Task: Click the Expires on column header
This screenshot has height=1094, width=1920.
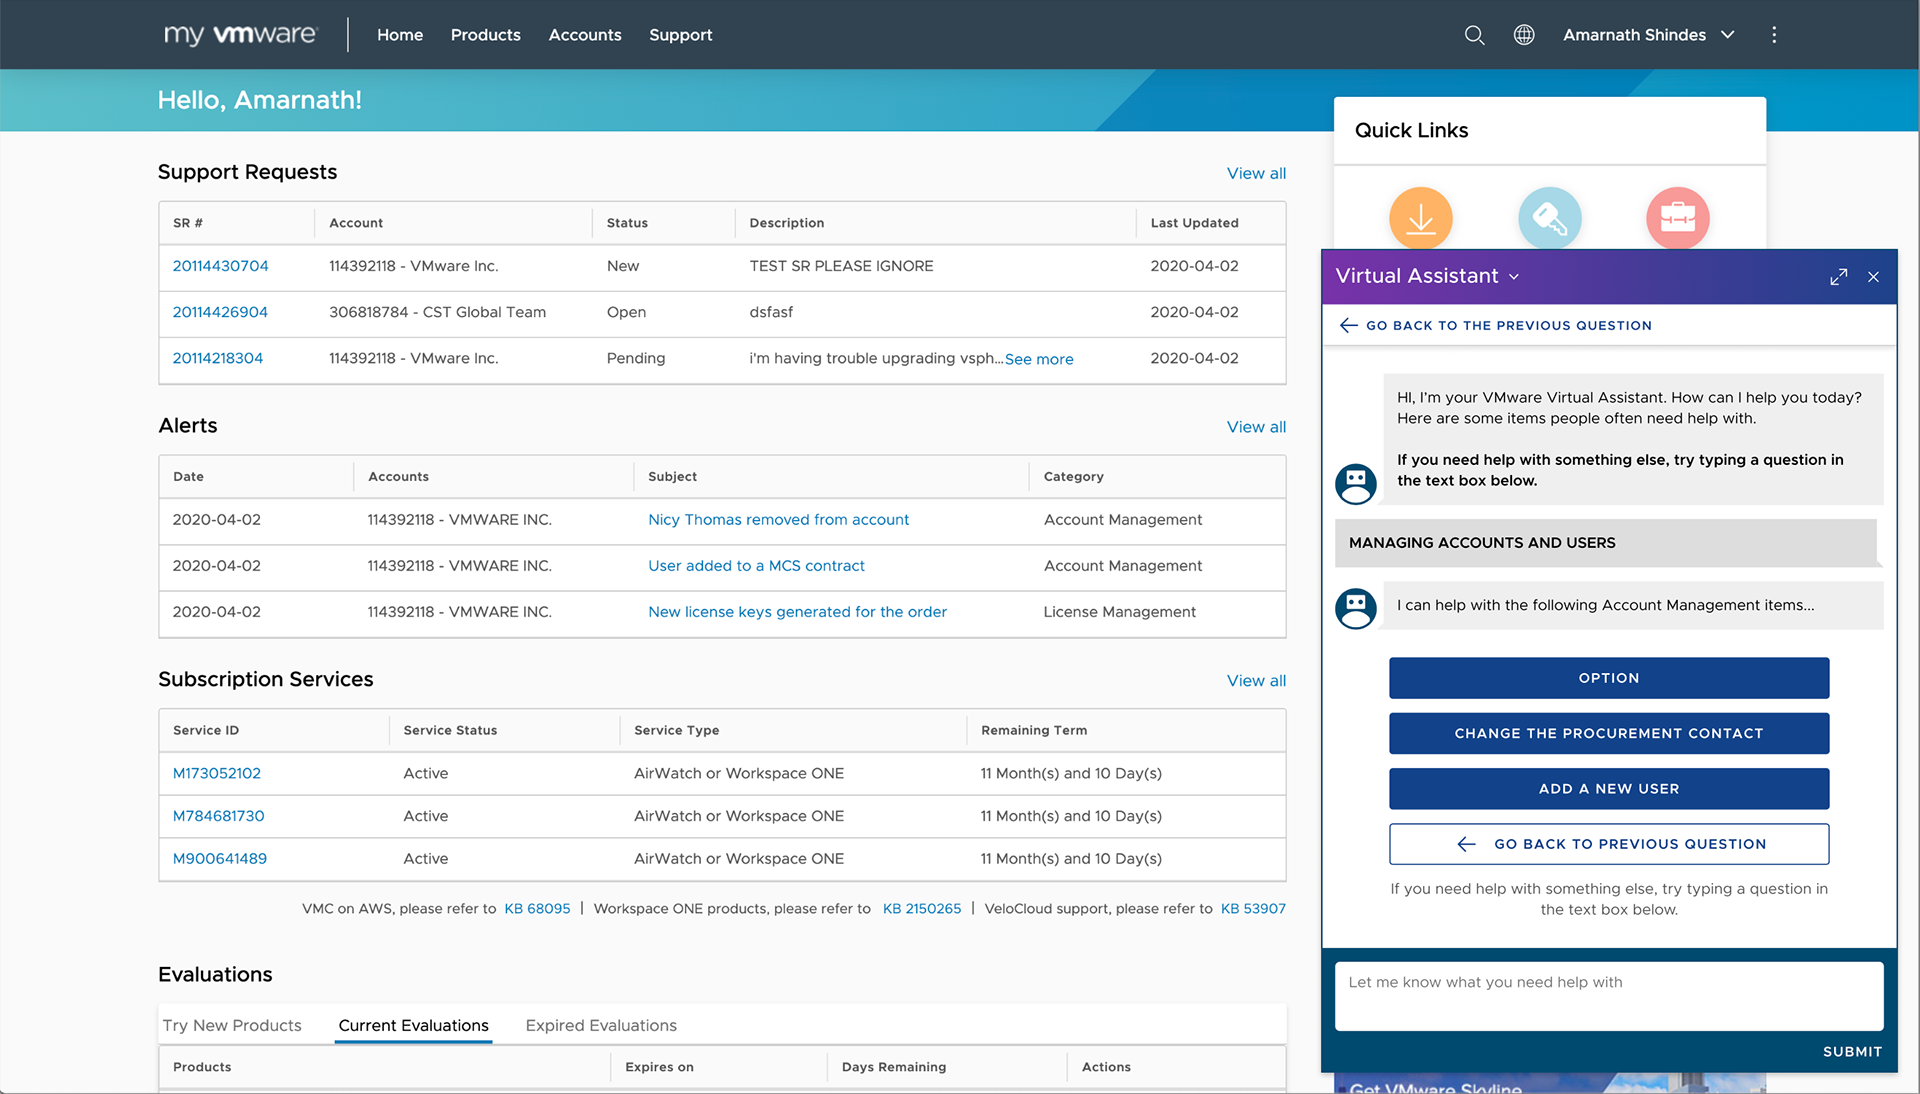Action: coord(659,1067)
